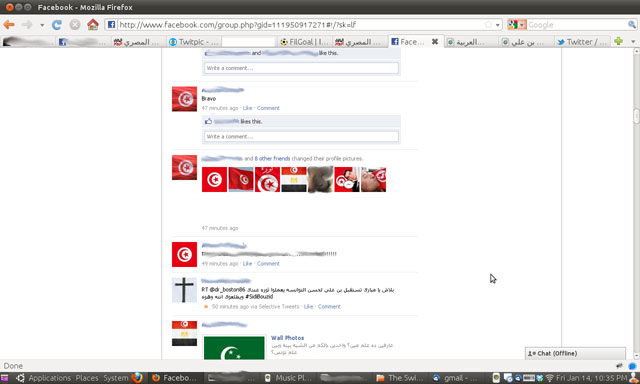This screenshot has height=384, width=640.
Task: Expand the list-all-tabs arrow
Action: point(633,41)
